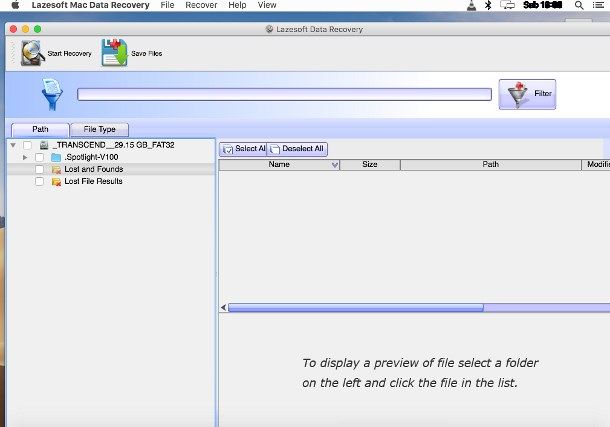The width and height of the screenshot is (610, 427).
Task: Select the Lost and Founds tree row
Action: [x=111, y=169]
